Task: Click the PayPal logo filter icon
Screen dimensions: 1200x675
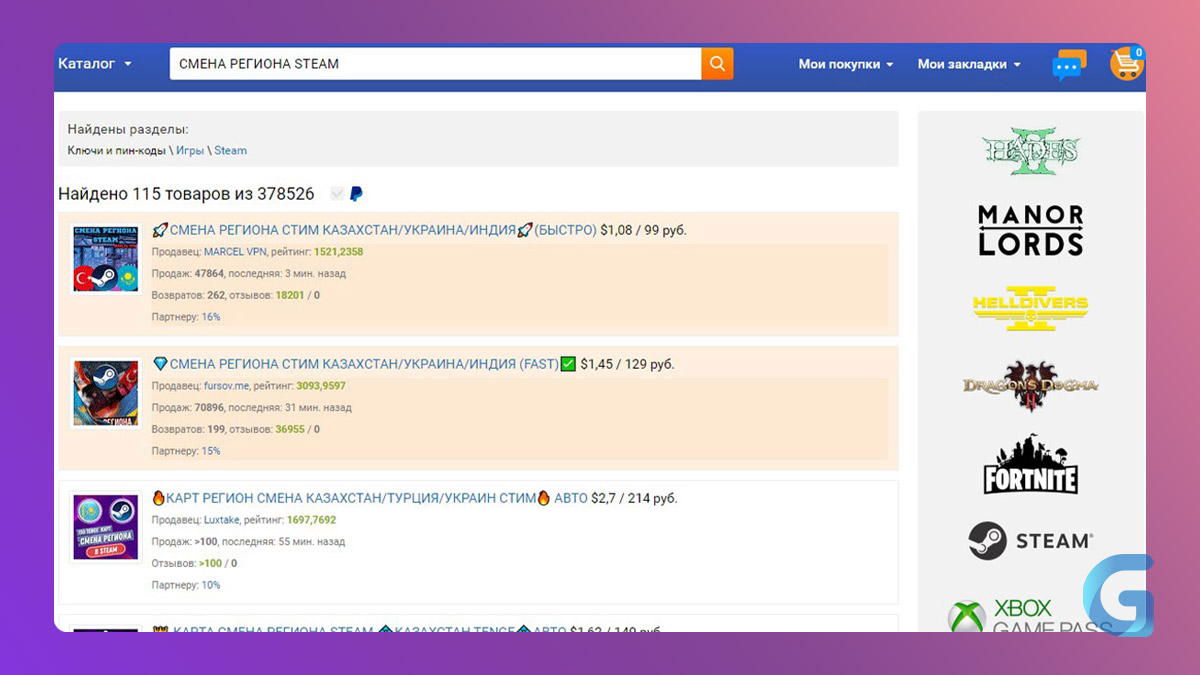Action: click(356, 194)
